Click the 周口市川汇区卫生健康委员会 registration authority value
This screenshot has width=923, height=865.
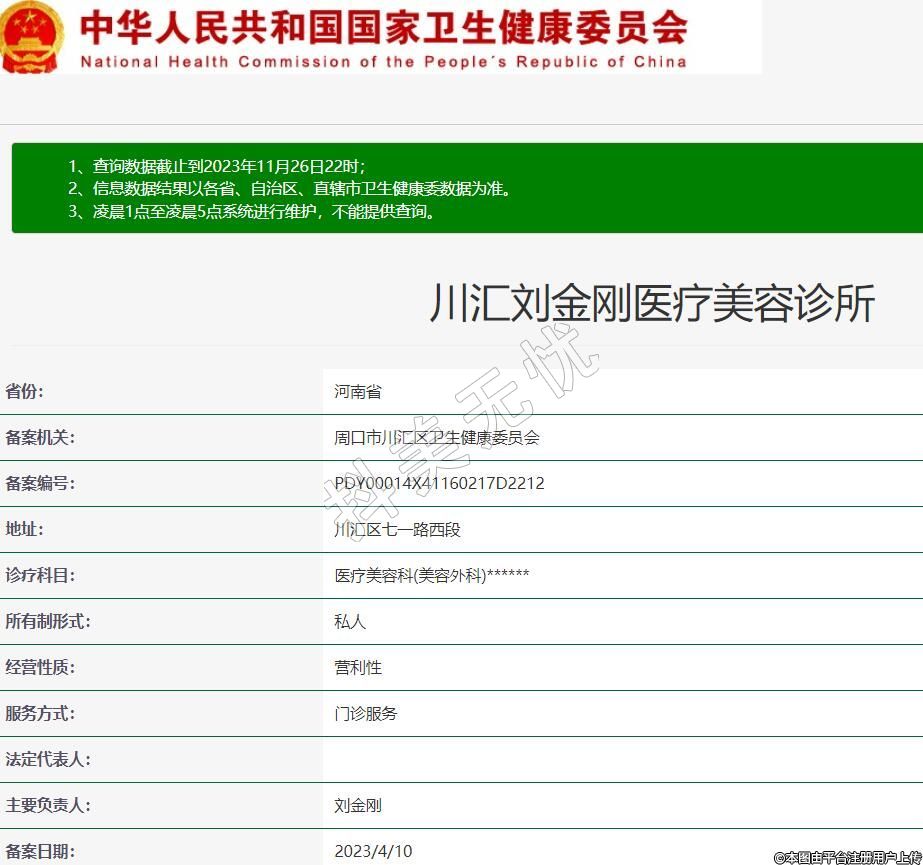point(437,437)
